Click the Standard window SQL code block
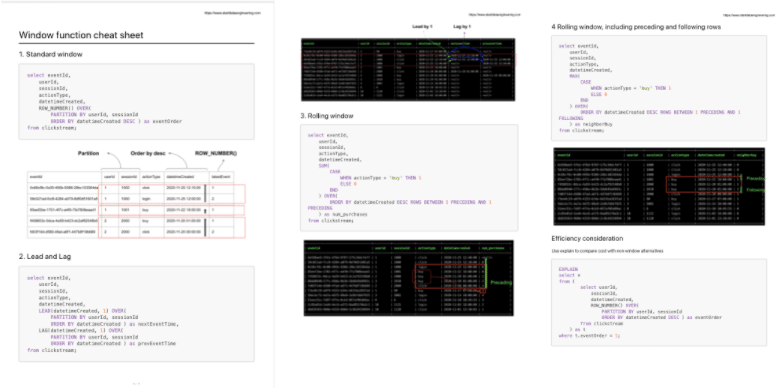The height and width of the screenshot is (390, 780). [136, 101]
